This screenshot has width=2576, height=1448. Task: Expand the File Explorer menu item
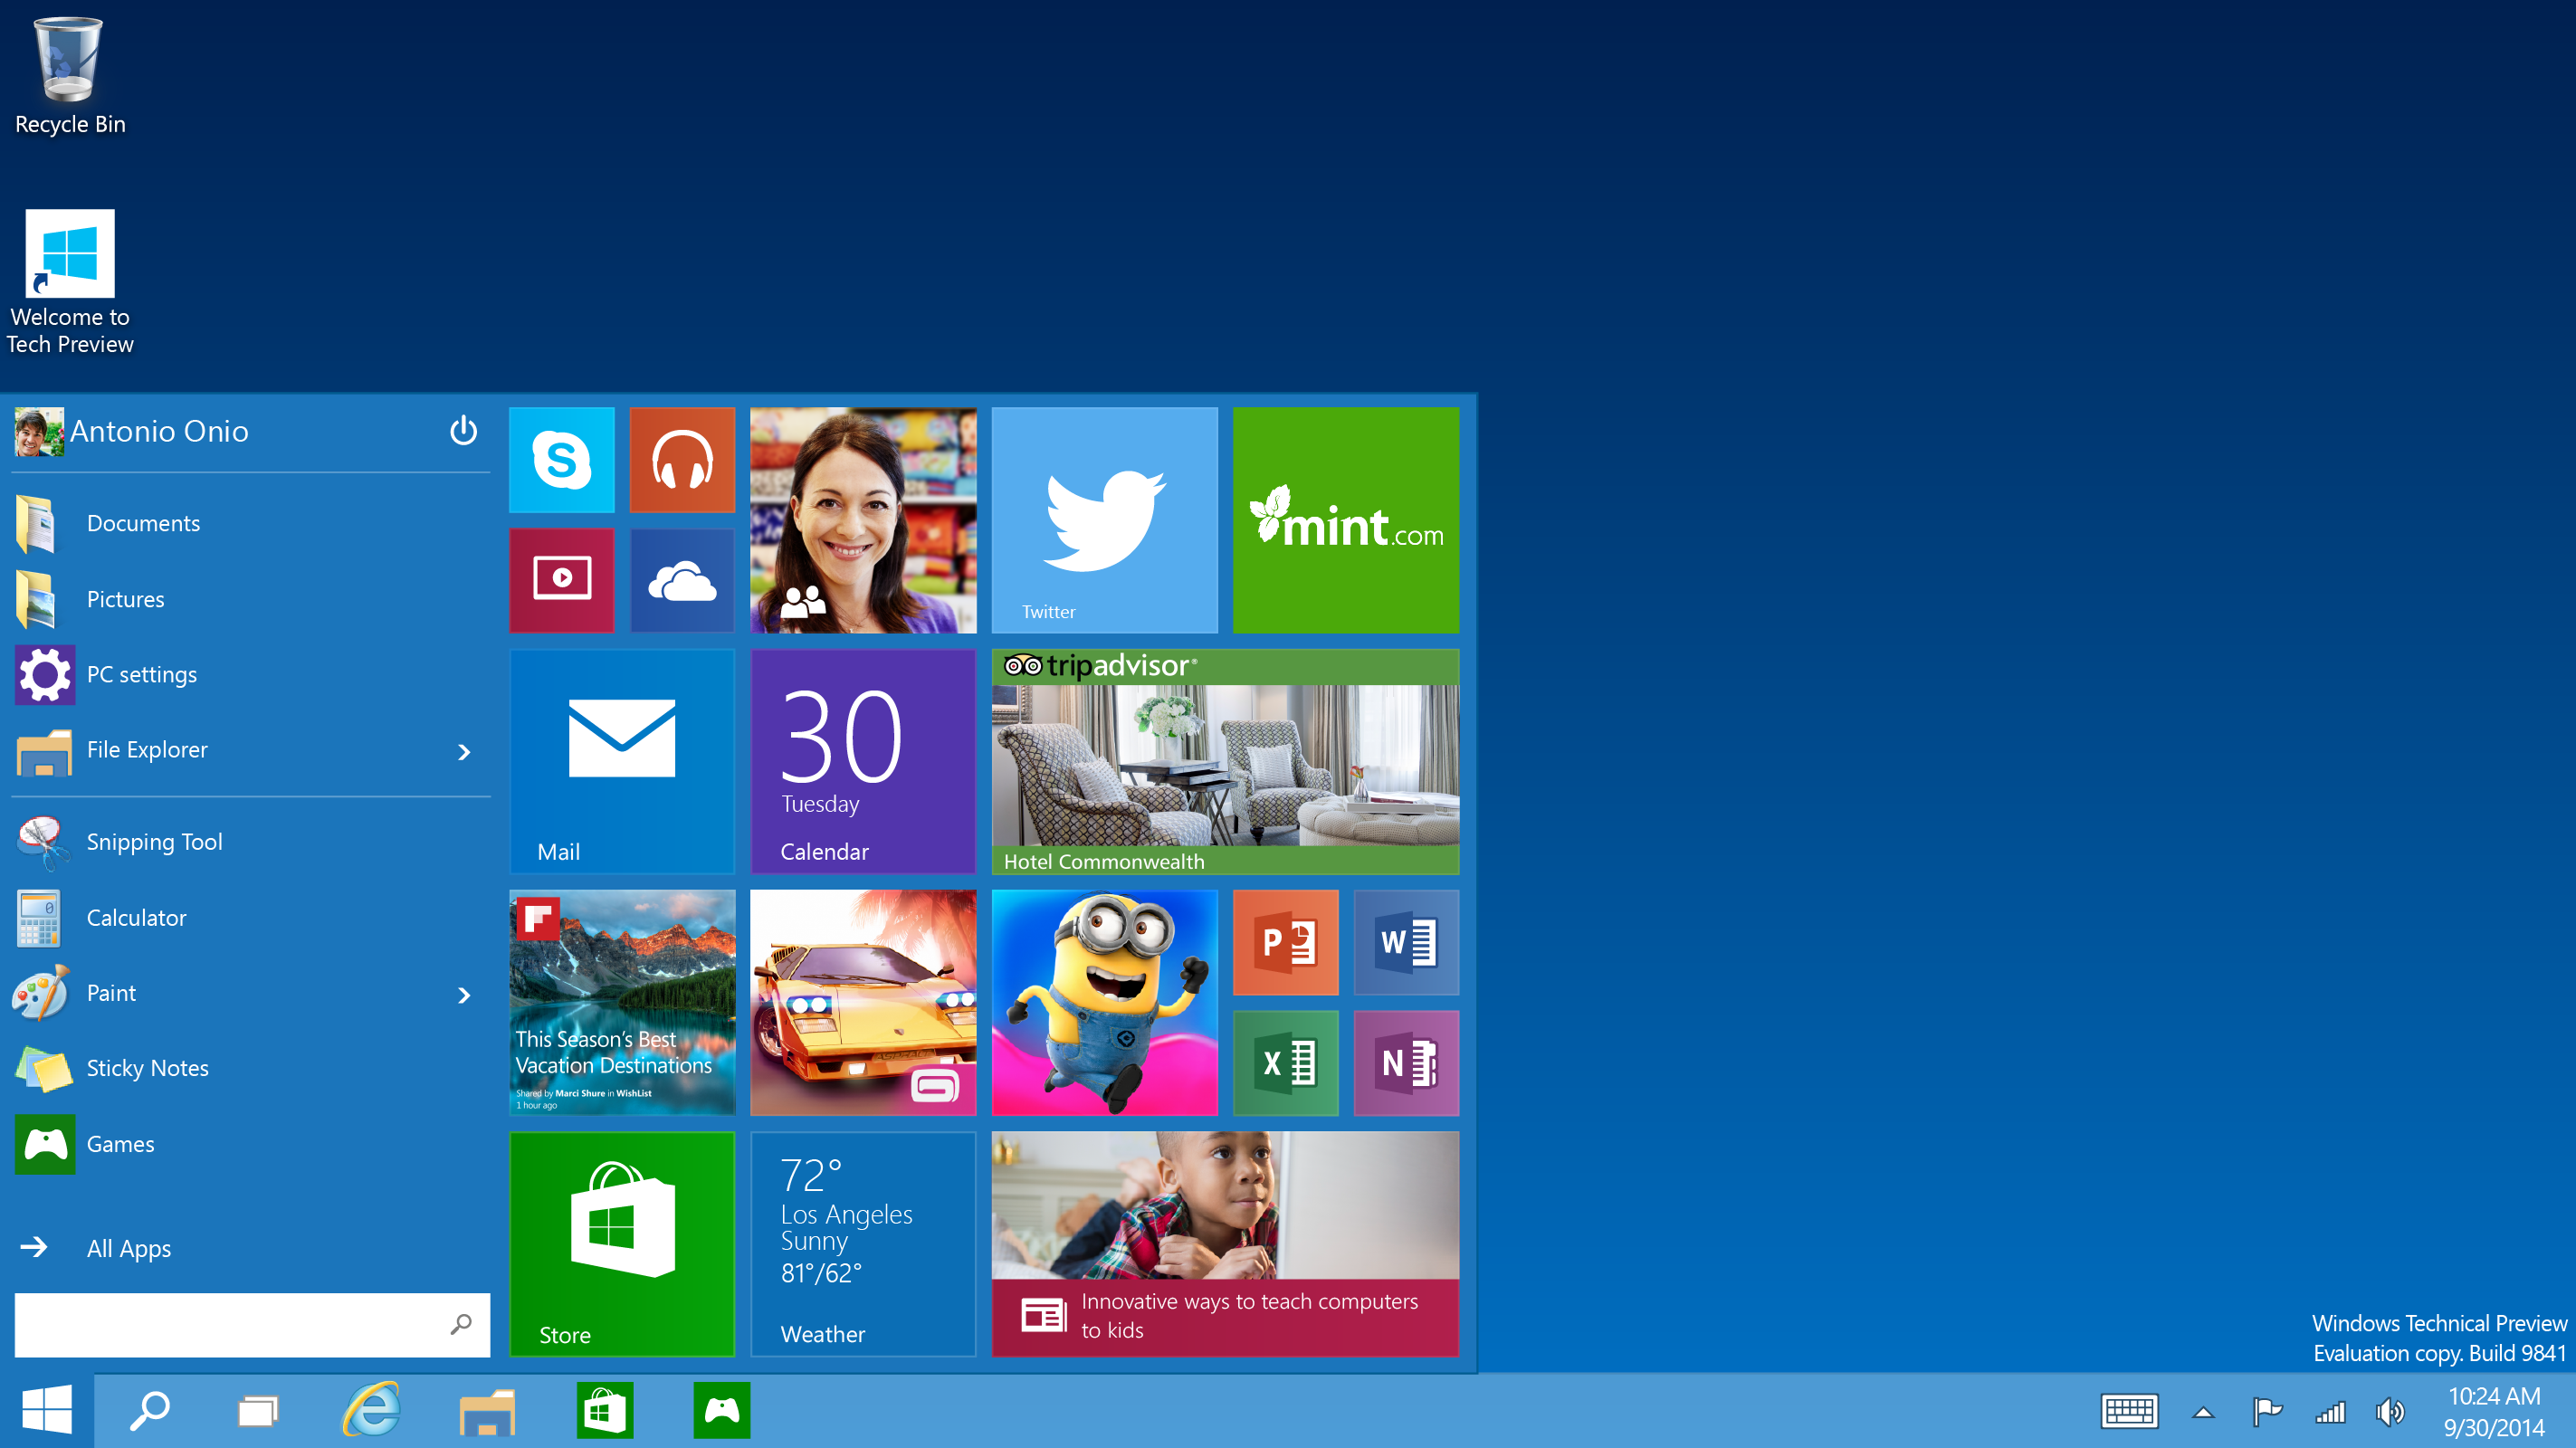click(x=463, y=749)
